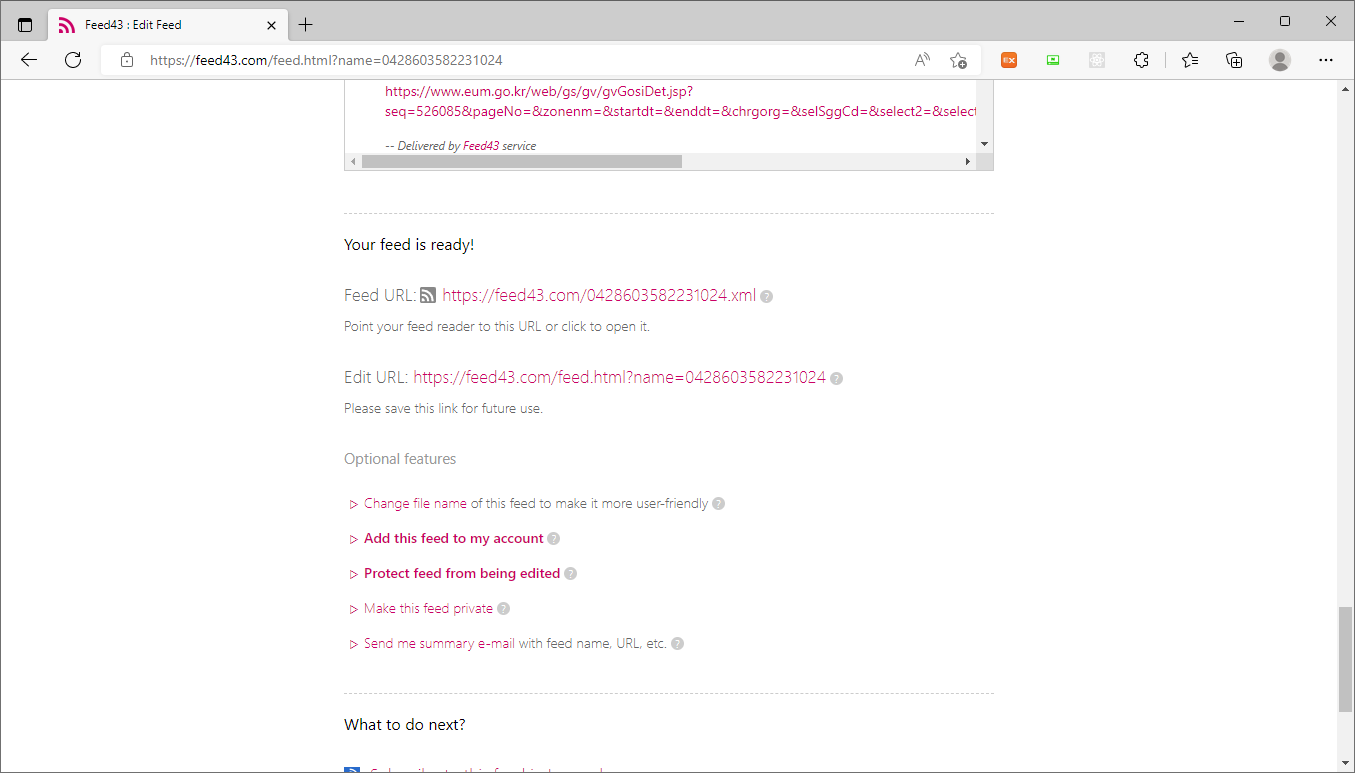Click Send me summary e-mail link
The height and width of the screenshot is (773, 1355).
(x=439, y=643)
